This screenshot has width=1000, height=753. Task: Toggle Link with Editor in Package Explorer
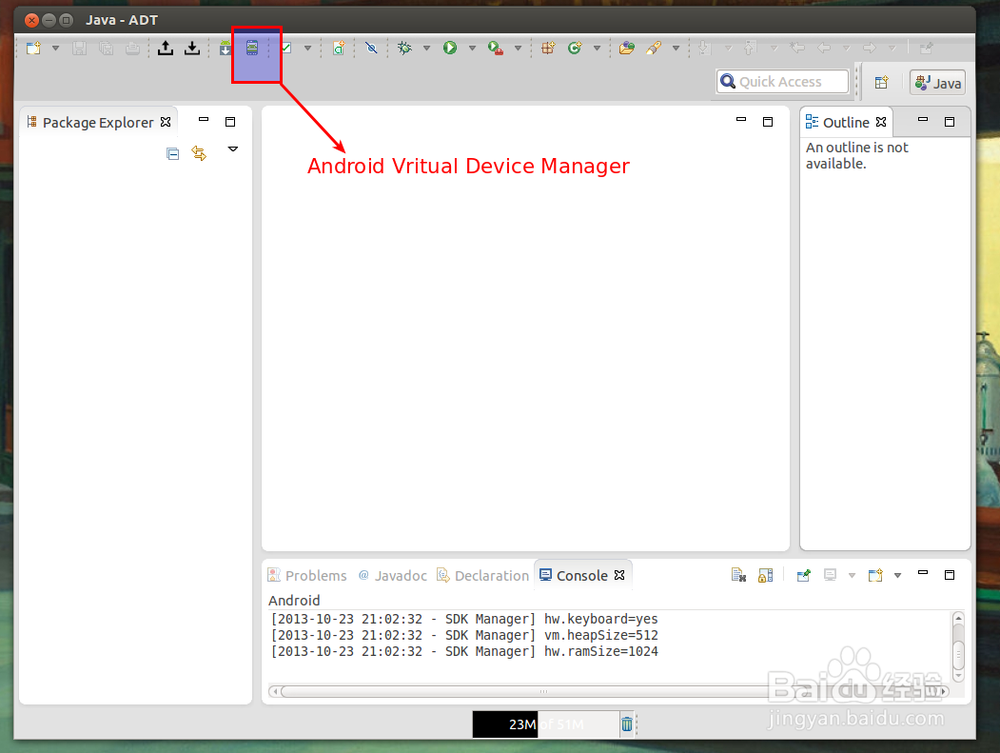click(199, 154)
